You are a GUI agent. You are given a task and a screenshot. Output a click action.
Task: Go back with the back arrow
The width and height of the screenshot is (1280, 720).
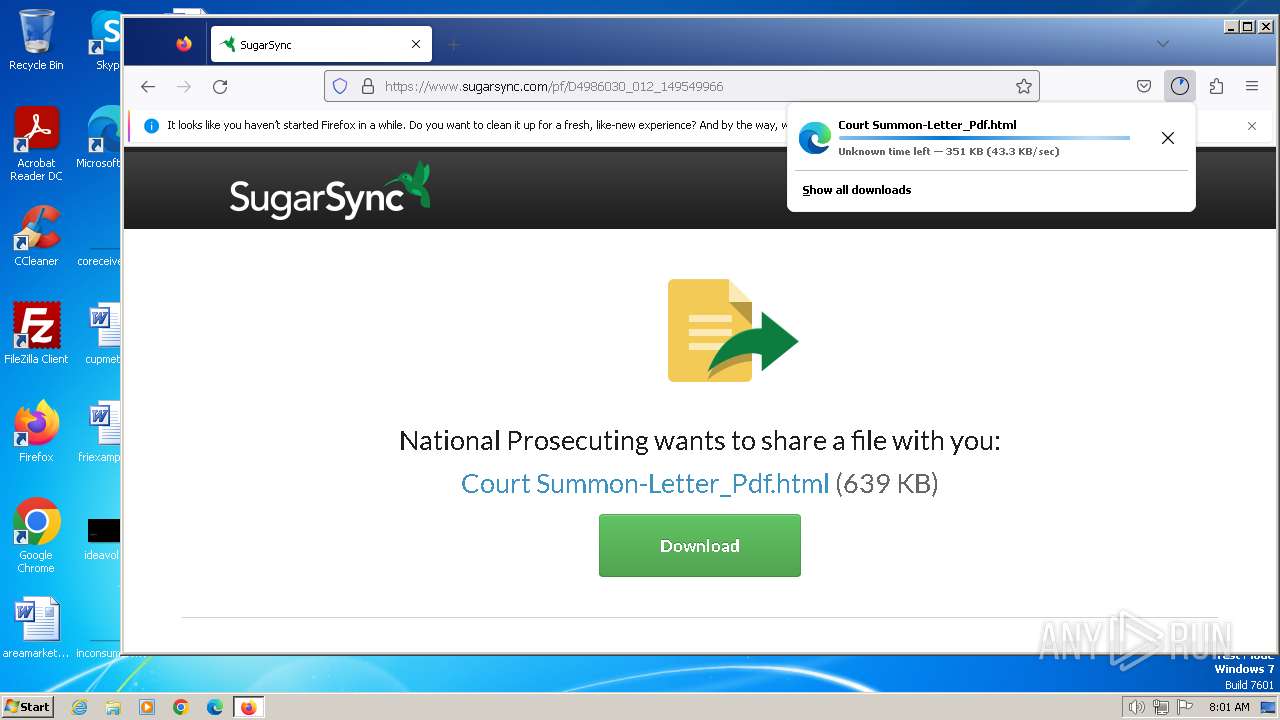coord(148,86)
